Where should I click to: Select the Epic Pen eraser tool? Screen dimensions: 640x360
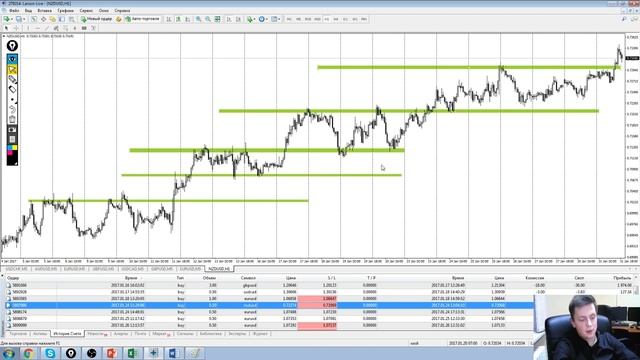pyautogui.click(x=12, y=89)
